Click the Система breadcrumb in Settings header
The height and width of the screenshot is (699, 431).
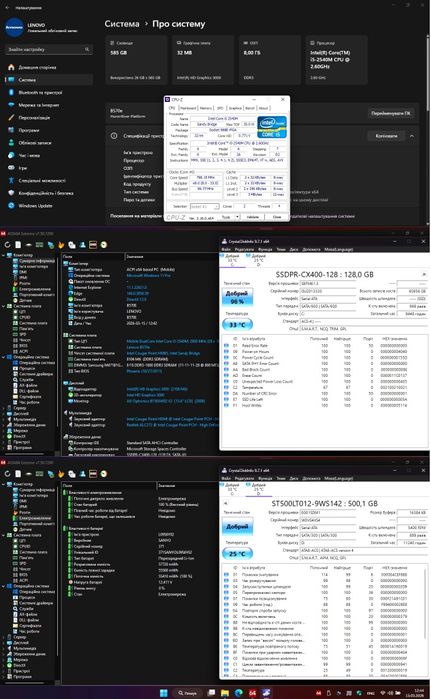coord(122,24)
